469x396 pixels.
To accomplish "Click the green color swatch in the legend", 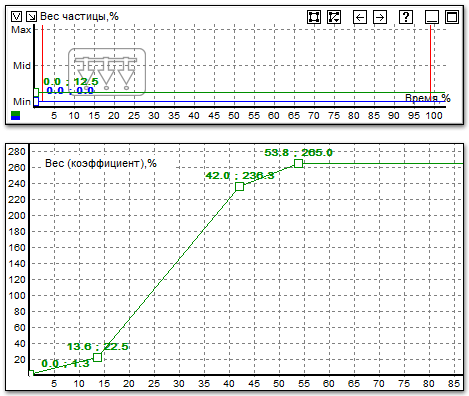I will coord(16,114).
